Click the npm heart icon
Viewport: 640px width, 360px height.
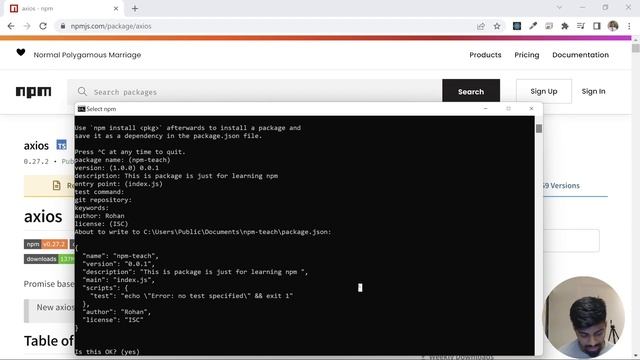(x=21, y=52)
